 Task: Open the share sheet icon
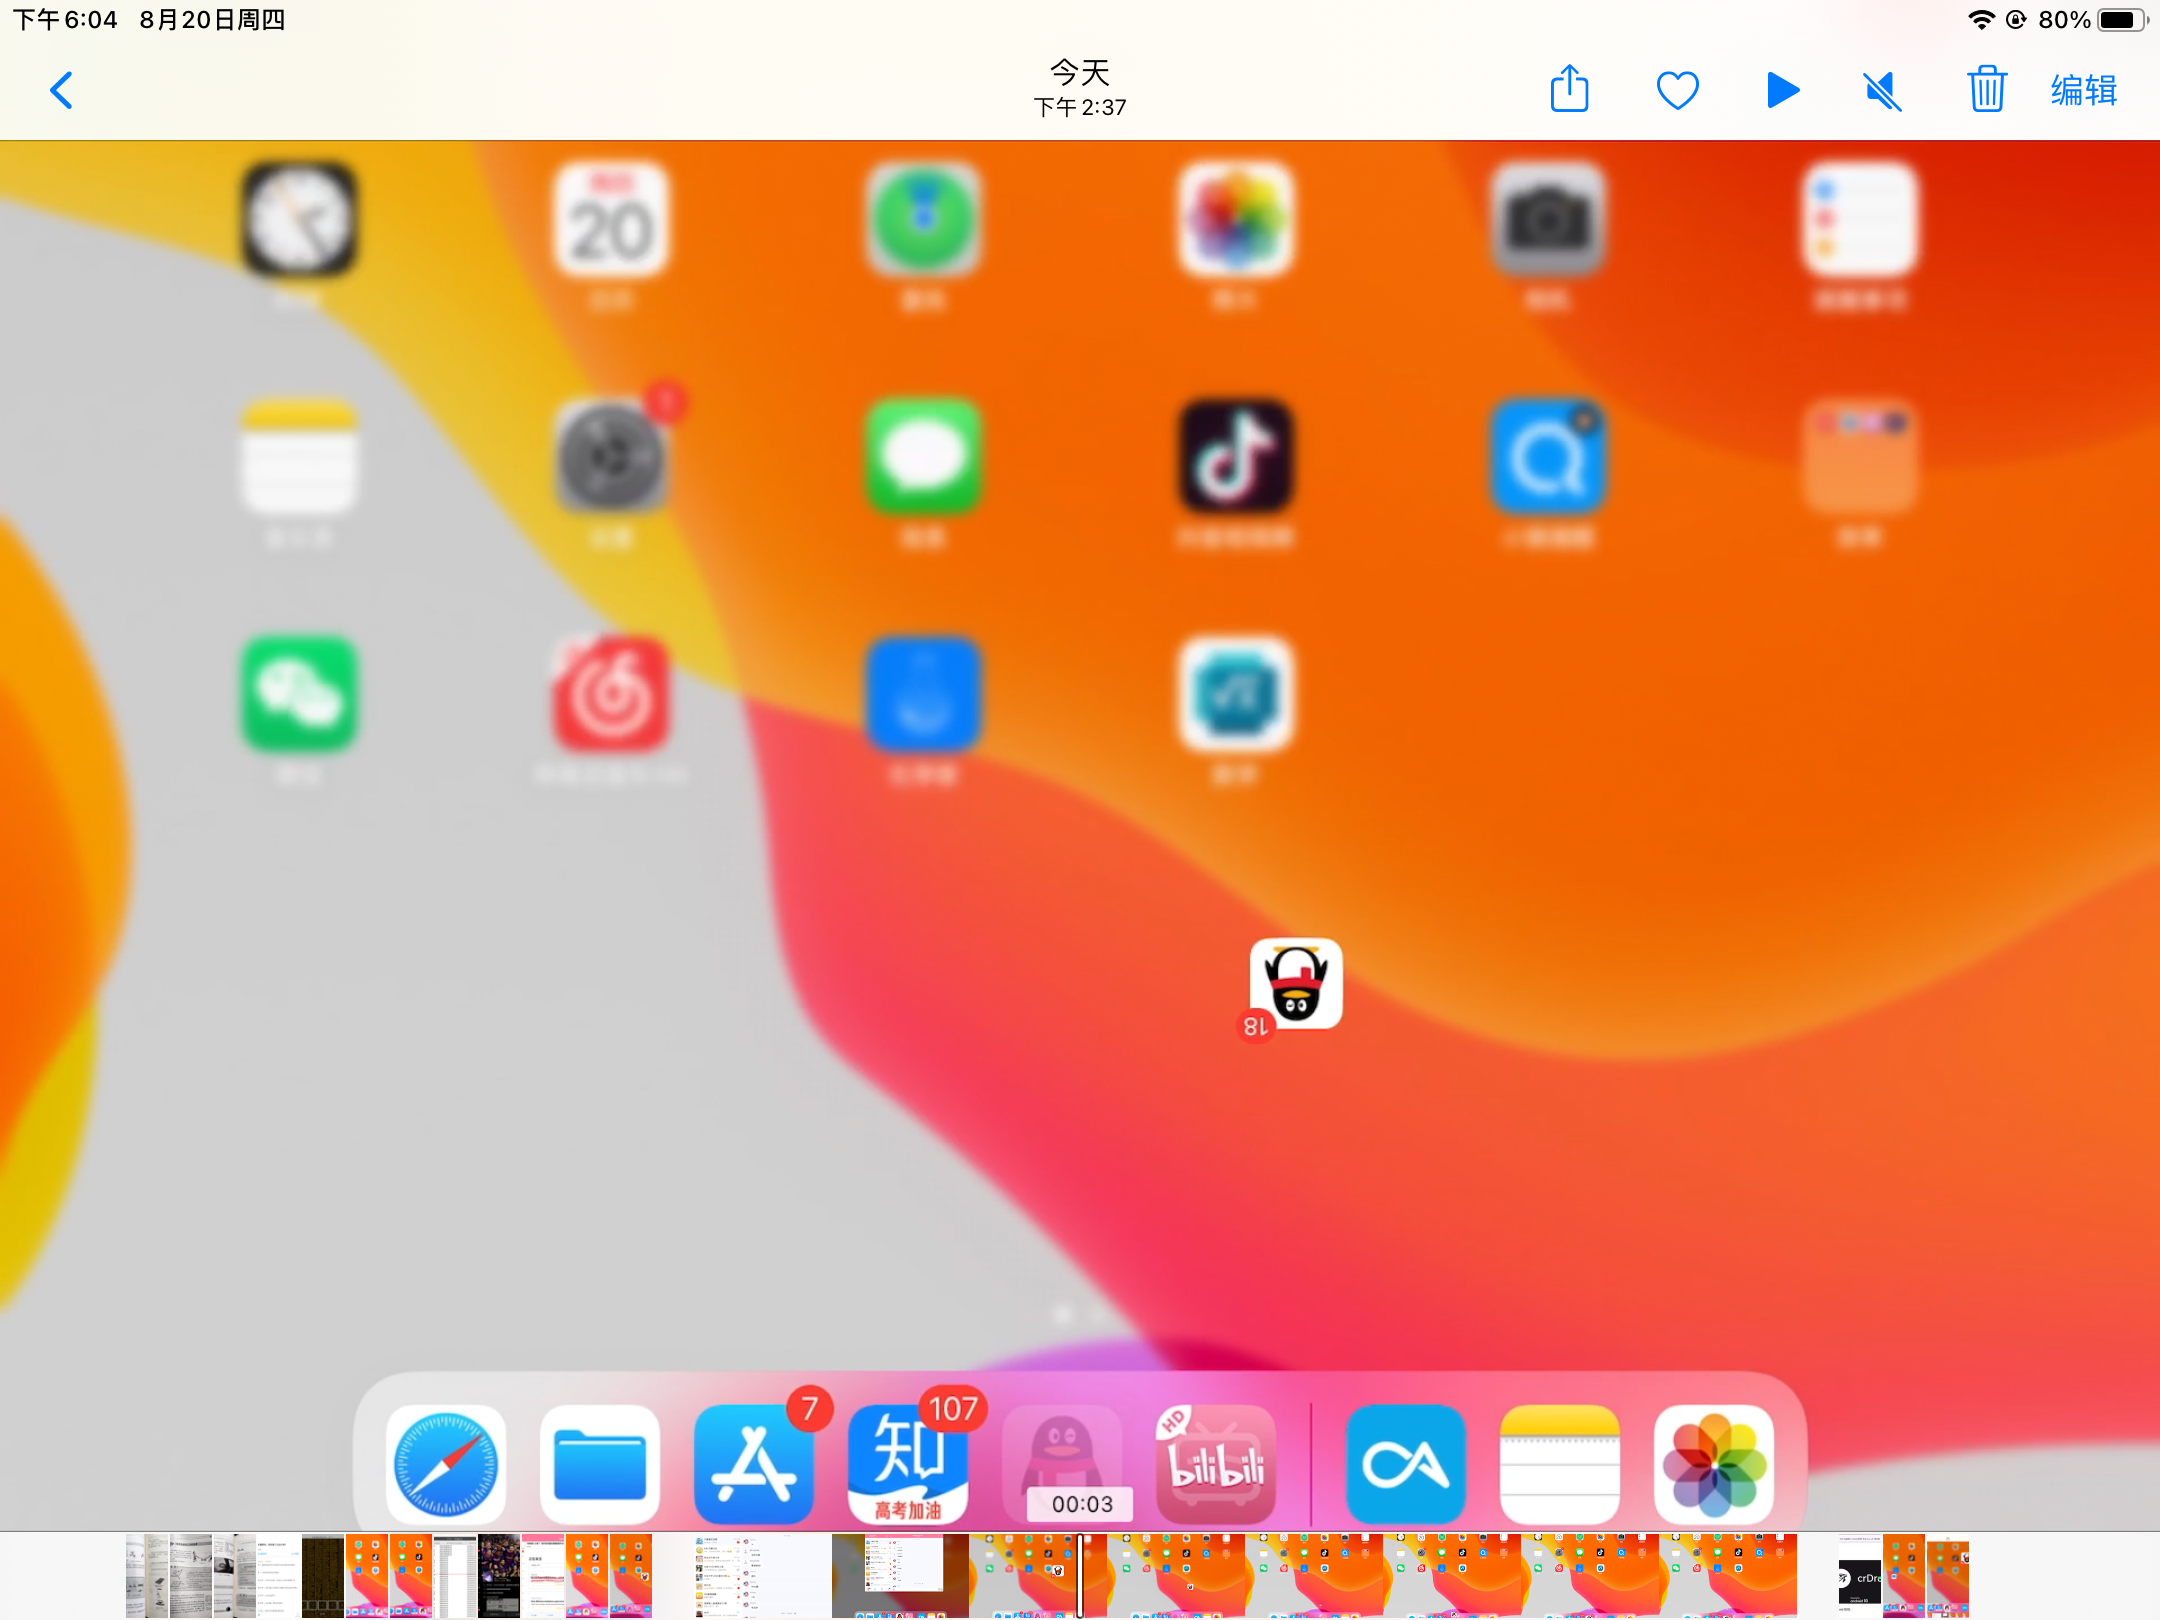(1569, 90)
